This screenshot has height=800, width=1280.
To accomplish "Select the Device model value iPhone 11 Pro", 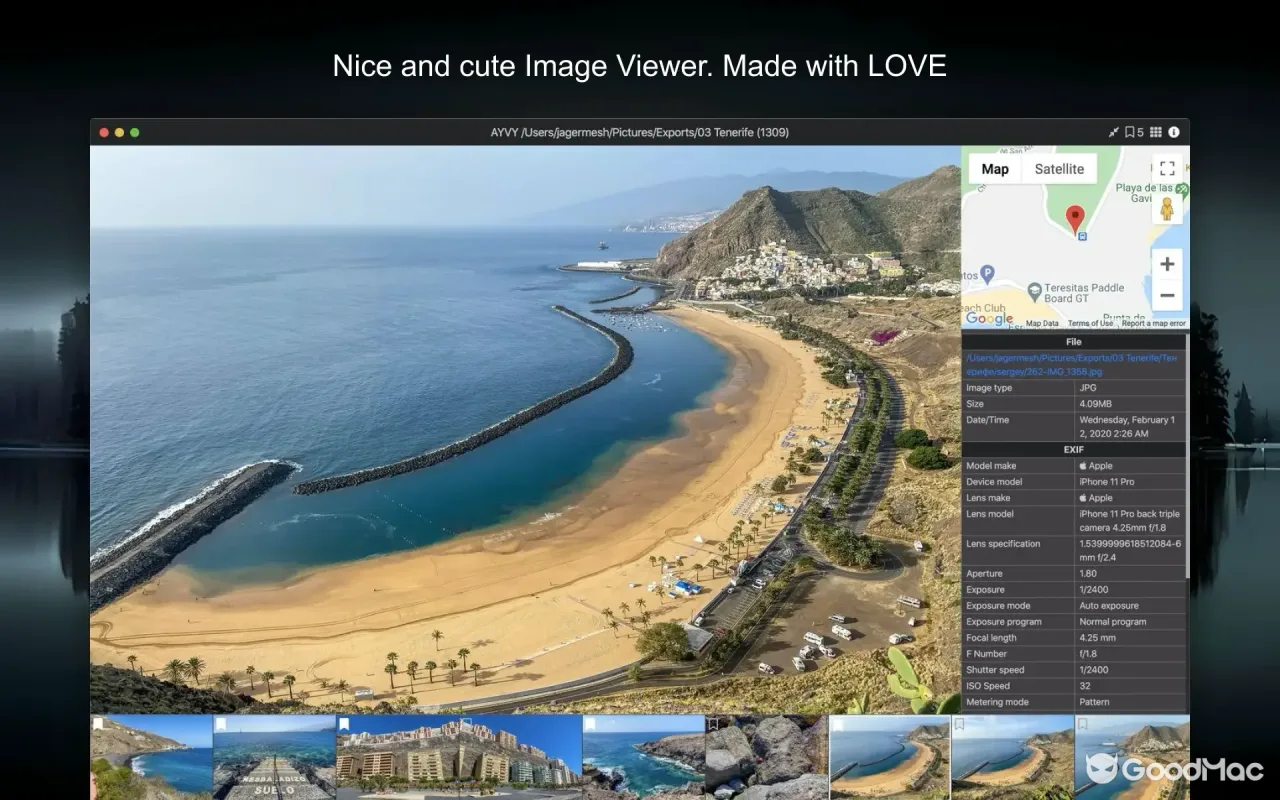I will pos(1106,482).
